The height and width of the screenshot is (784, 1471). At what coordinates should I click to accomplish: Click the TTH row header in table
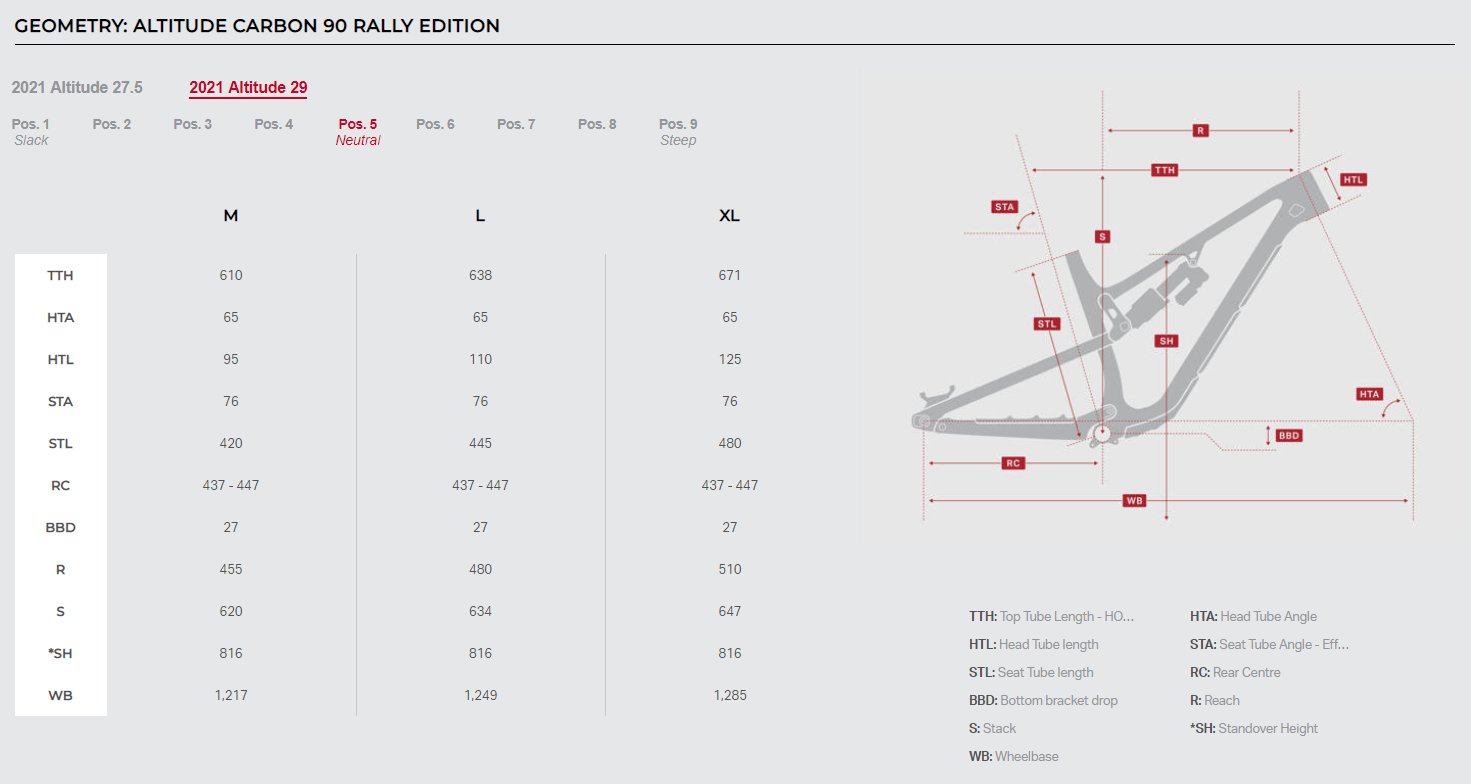[x=61, y=275]
